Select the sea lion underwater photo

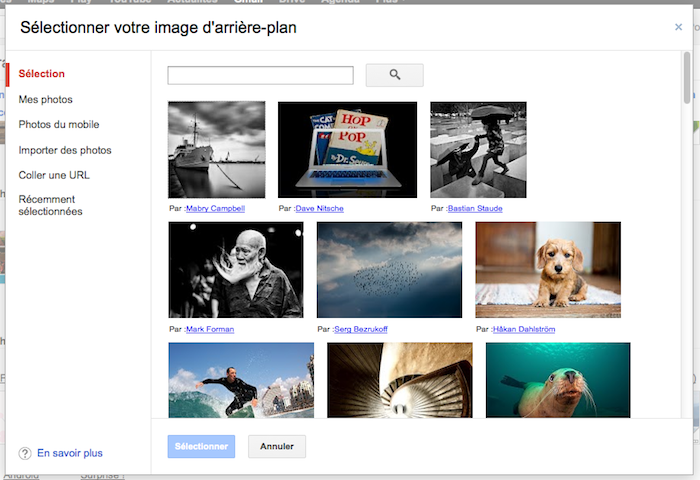558,380
